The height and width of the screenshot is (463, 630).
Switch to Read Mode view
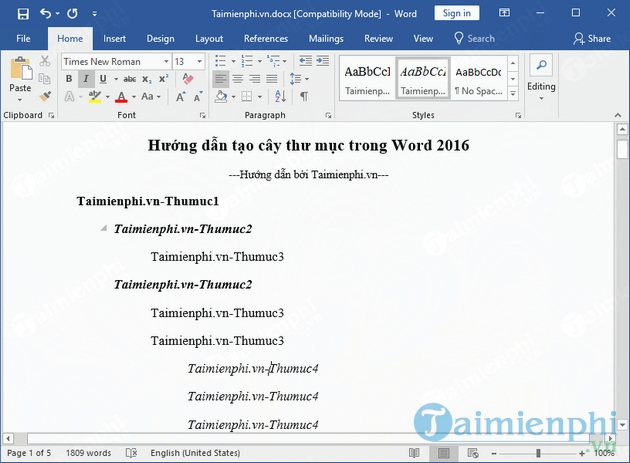(x=414, y=453)
